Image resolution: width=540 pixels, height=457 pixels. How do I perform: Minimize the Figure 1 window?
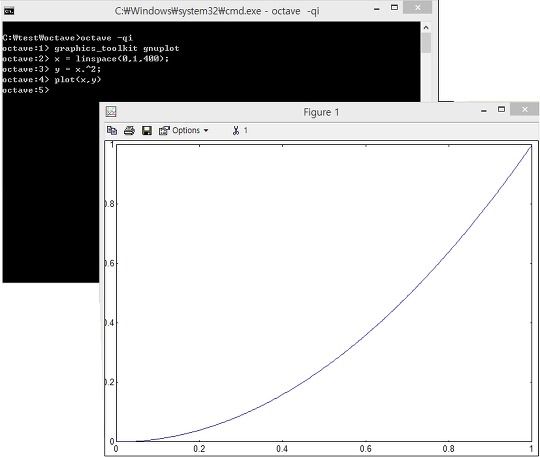point(484,111)
